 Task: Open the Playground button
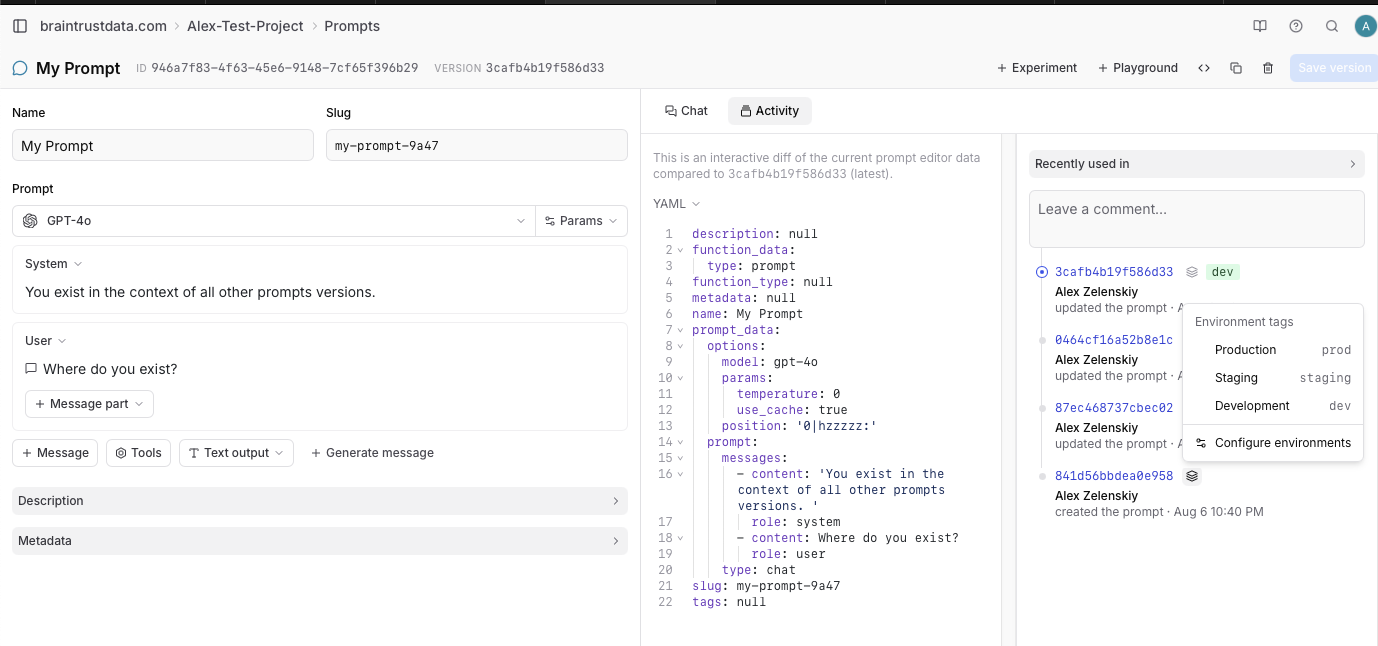1138,68
